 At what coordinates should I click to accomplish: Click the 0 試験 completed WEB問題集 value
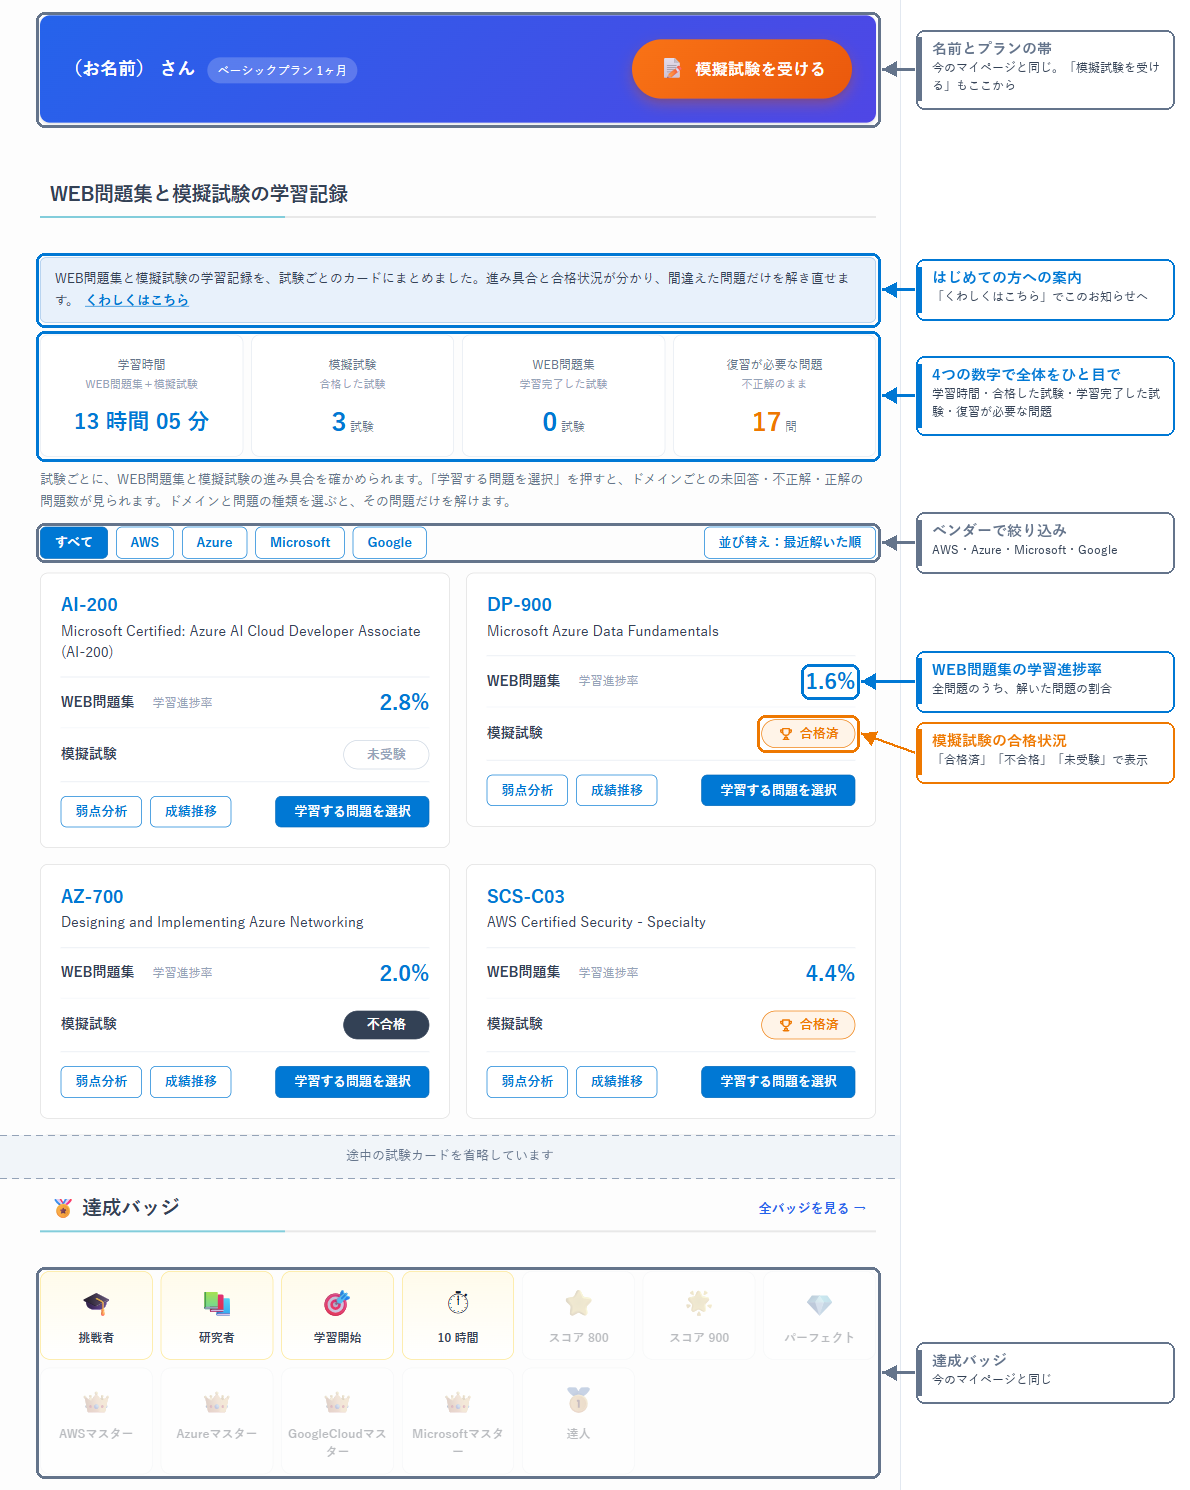[x=563, y=422]
